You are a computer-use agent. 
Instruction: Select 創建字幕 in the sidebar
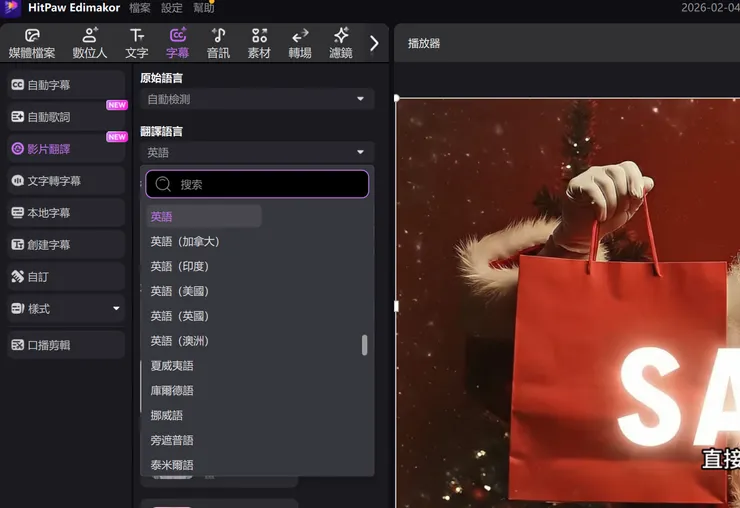click(x=66, y=245)
